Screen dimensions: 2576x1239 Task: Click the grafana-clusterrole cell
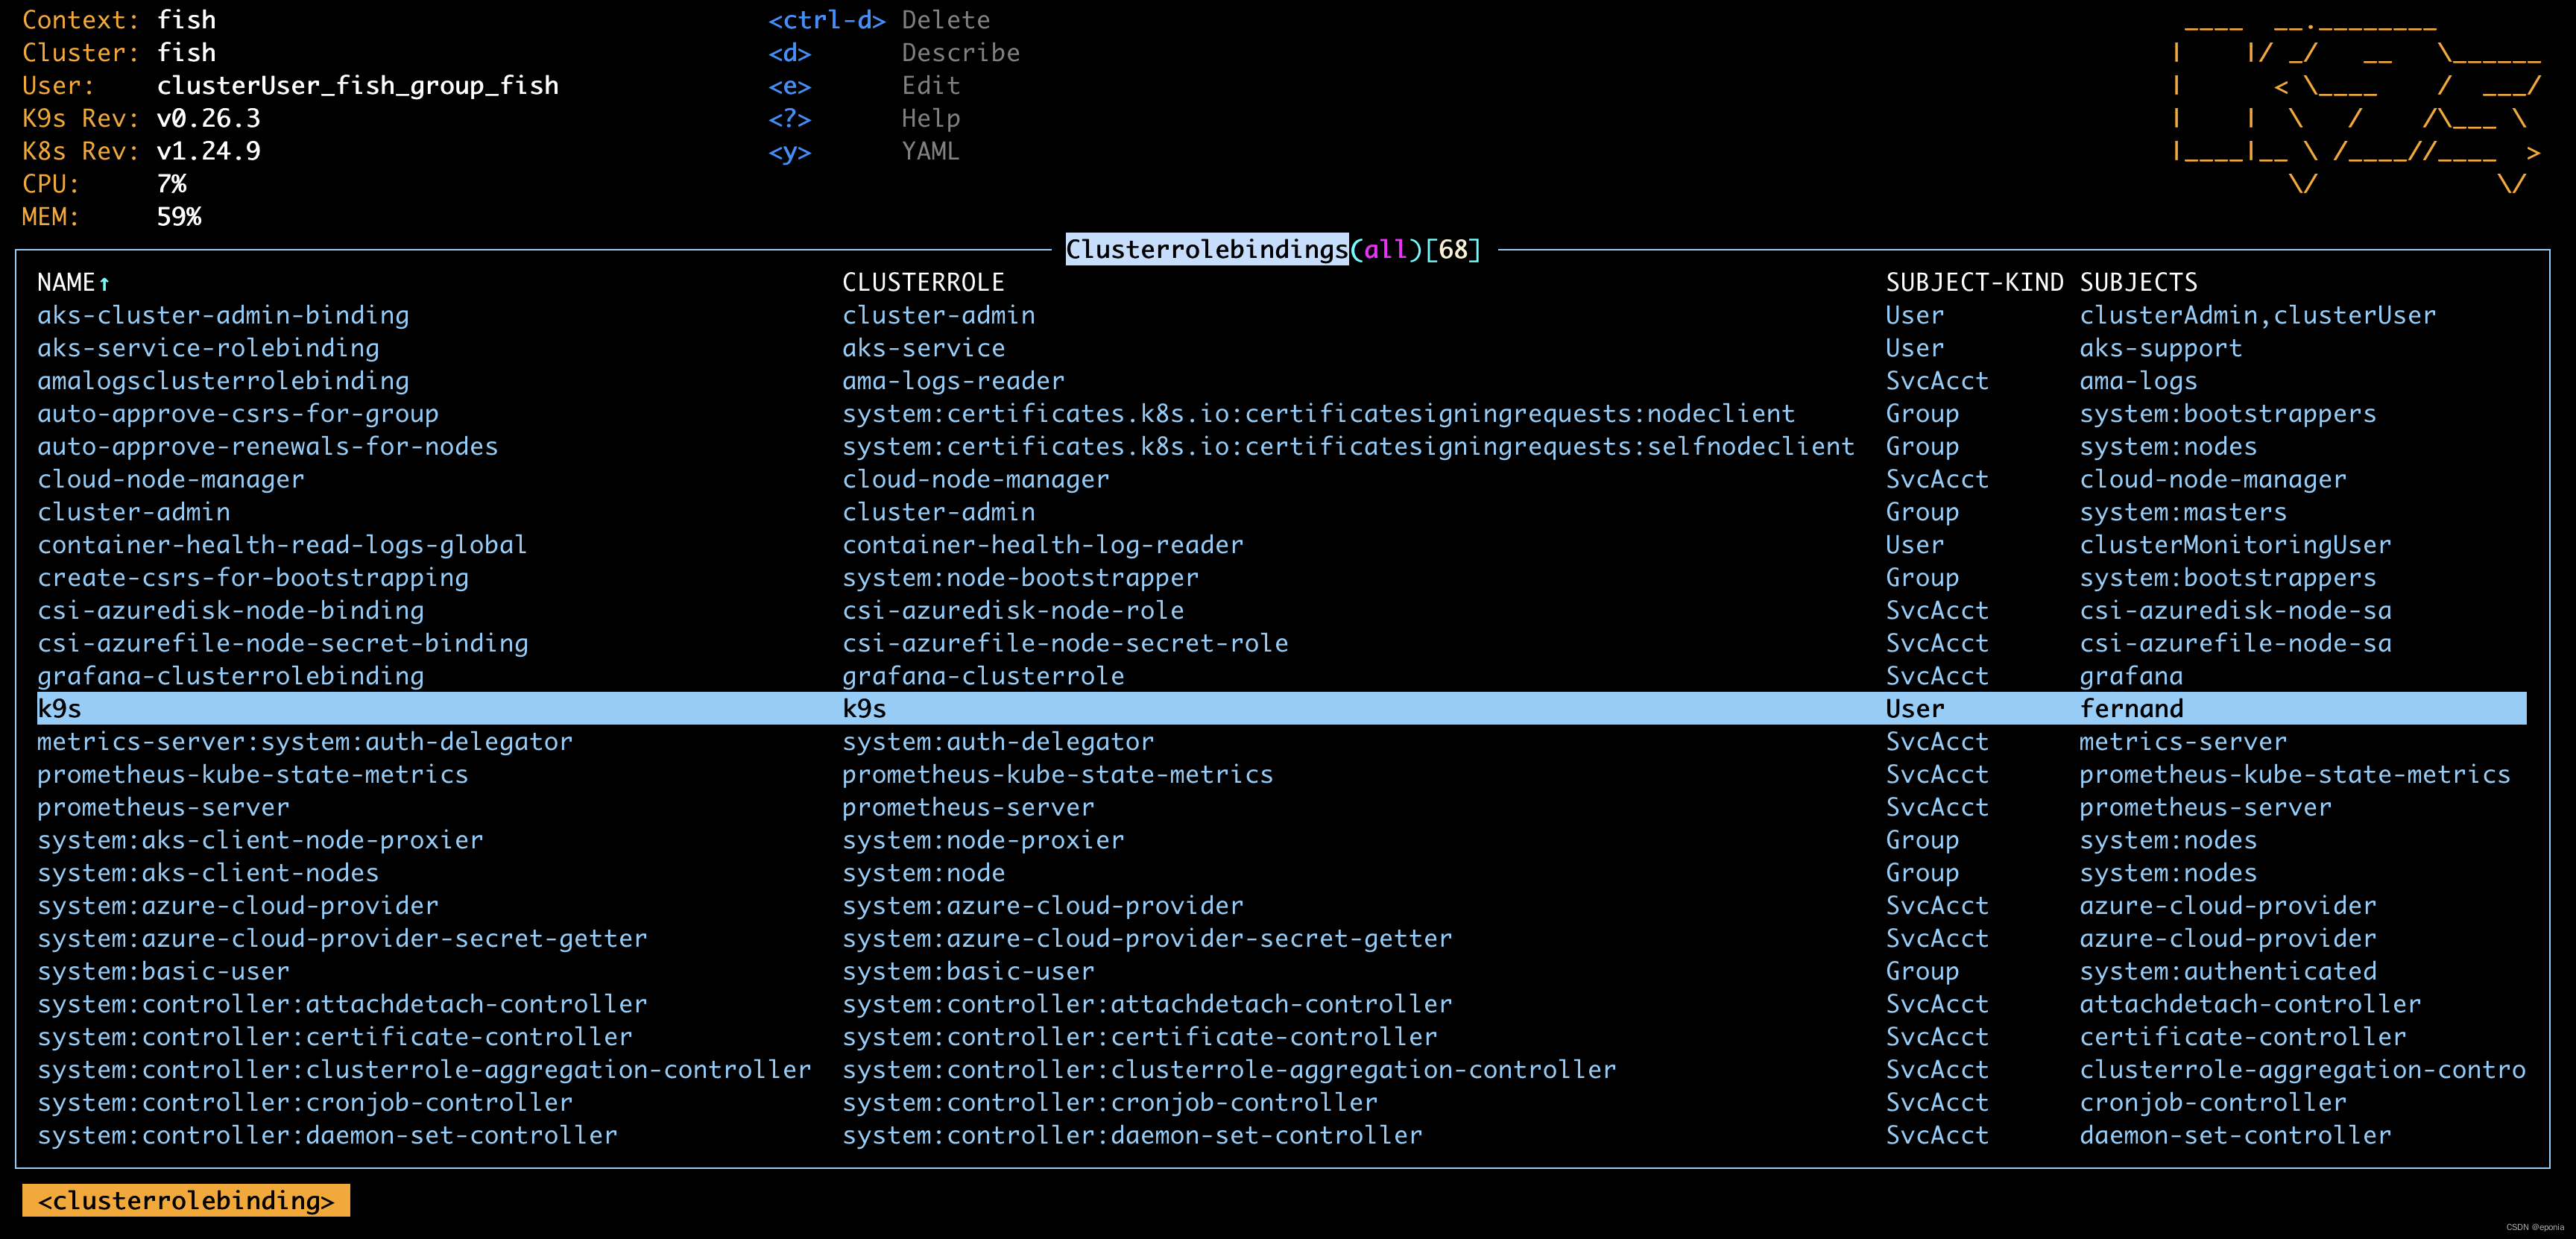pyautogui.click(x=983, y=677)
